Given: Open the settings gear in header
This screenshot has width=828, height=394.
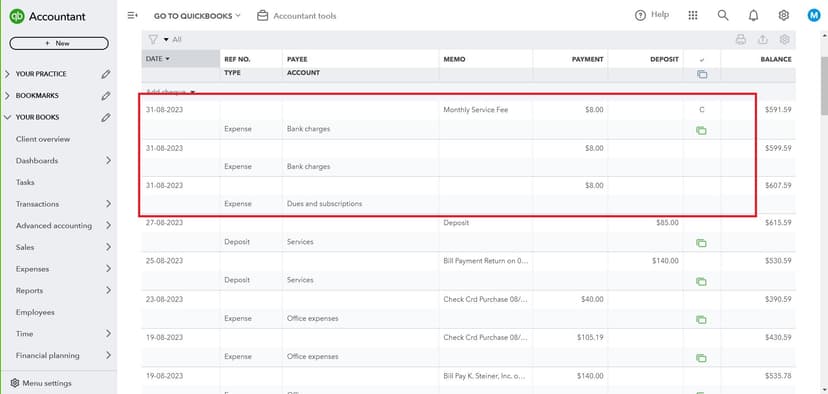Looking at the screenshot, I should (x=784, y=15).
